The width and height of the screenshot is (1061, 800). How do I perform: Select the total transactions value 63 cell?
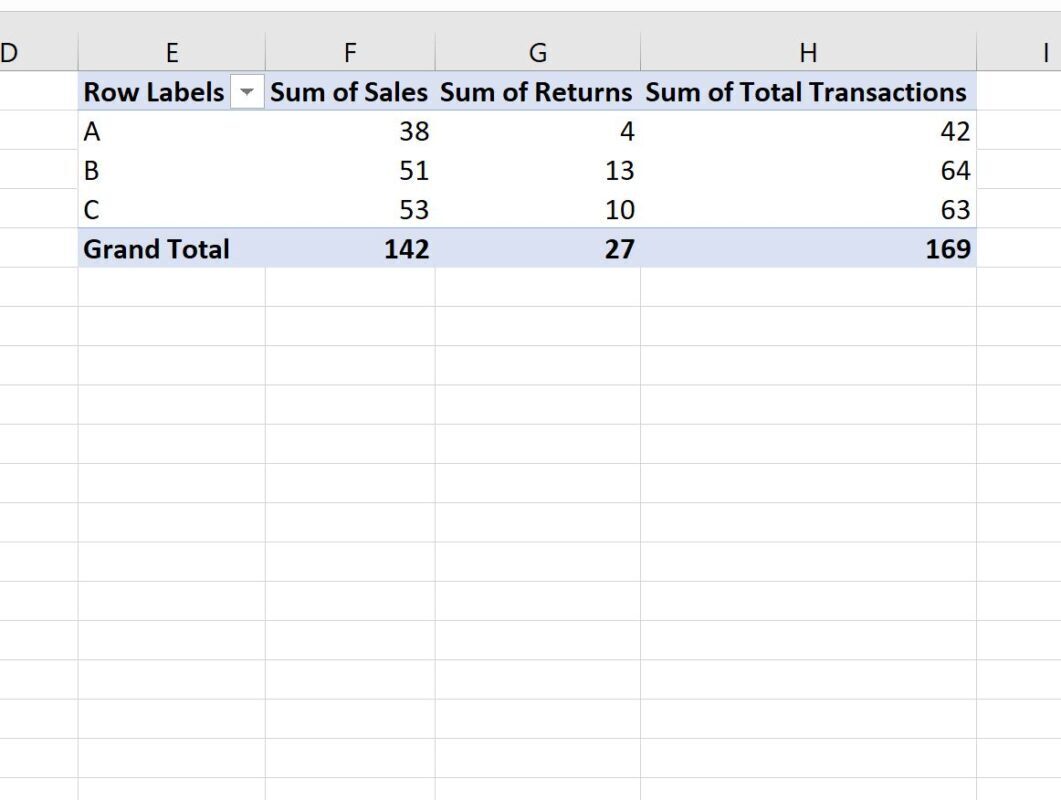808,209
